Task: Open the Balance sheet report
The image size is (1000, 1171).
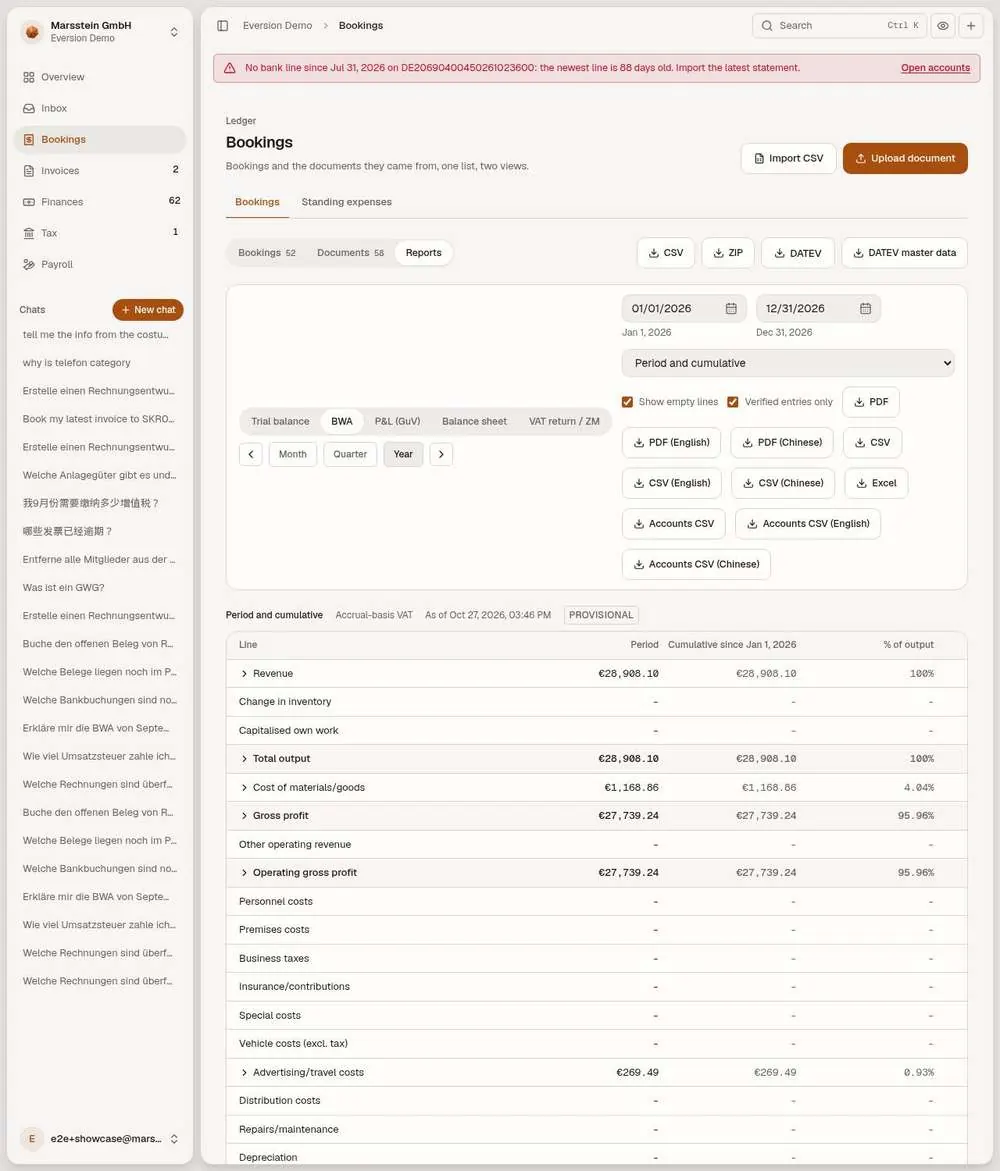Action: 474,421
